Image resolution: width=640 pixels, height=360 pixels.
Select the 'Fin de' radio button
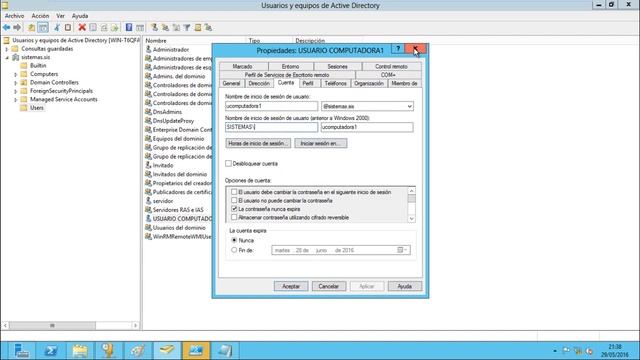234,250
